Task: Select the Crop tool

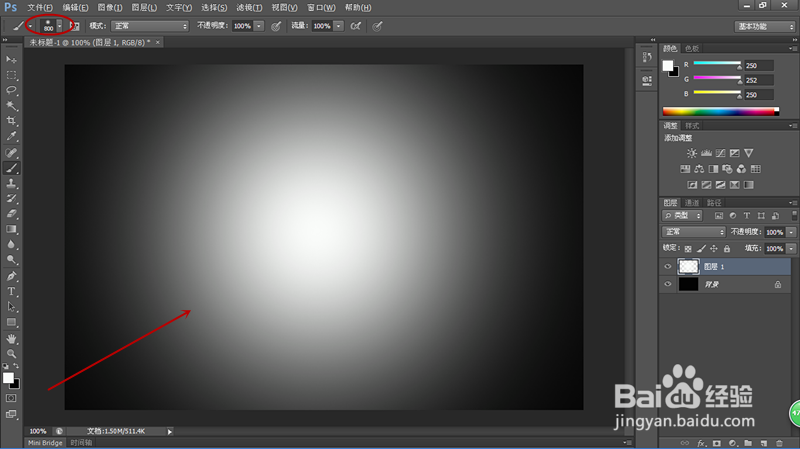Action: point(11,121)
